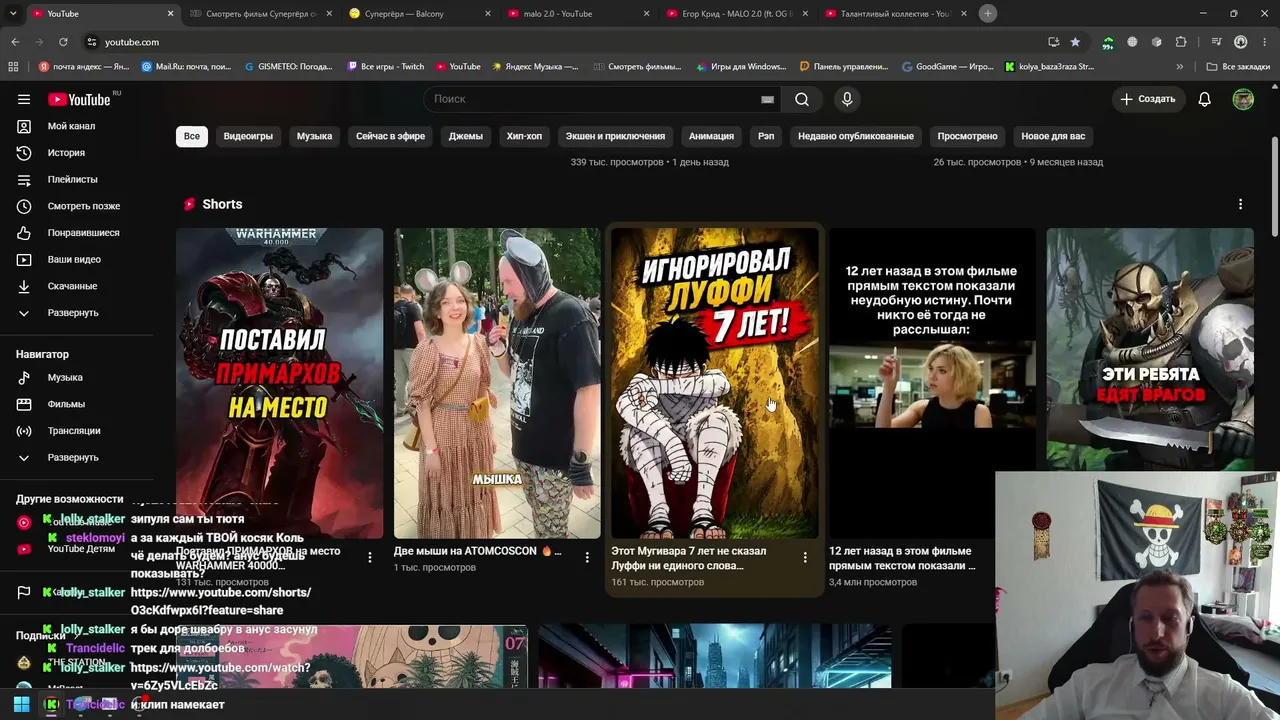This screenshot has height=720, width=1280.
Task: Open options for Этот Мугивара short
Action: point(805,557)
